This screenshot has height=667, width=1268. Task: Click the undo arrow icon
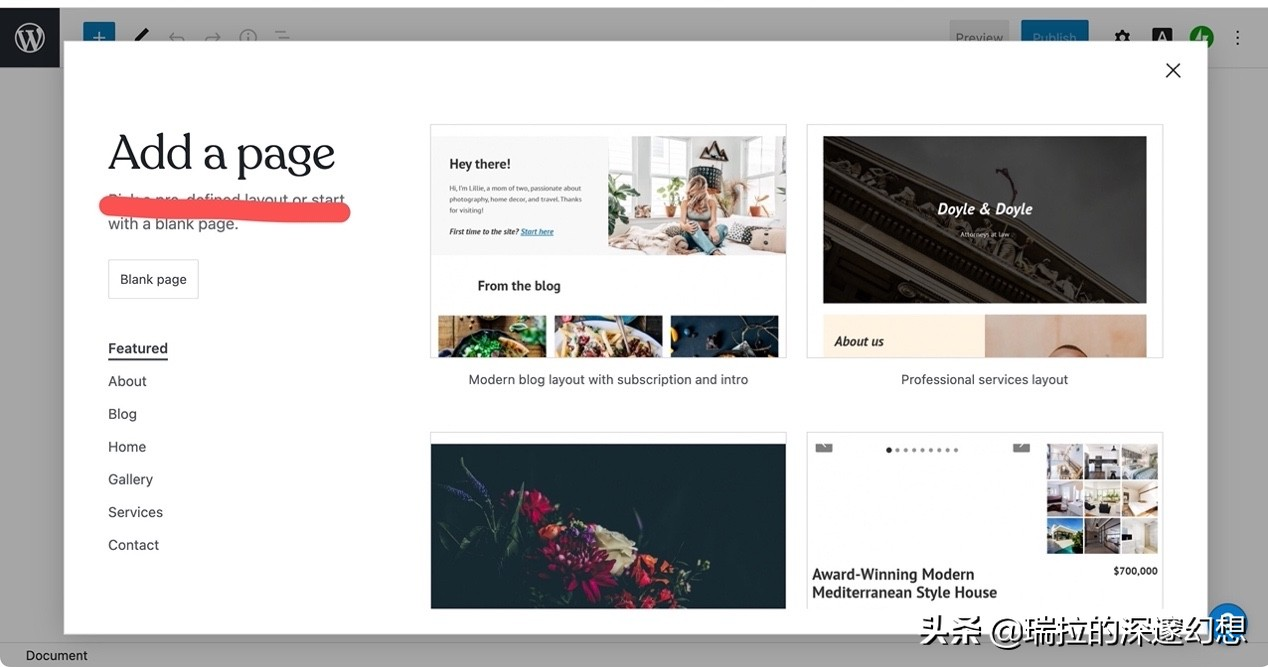177,36
